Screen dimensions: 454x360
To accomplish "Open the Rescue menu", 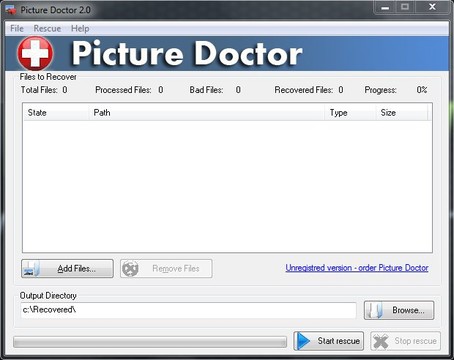I will 47,29.
